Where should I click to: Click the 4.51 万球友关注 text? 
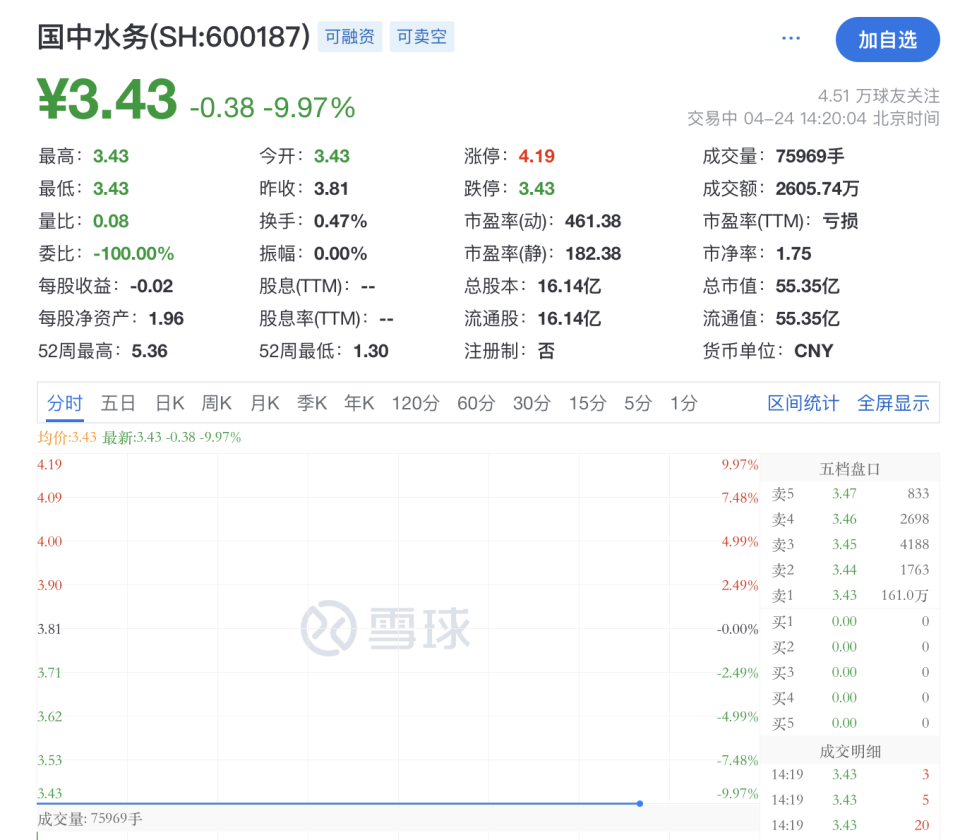pos(879,96)
